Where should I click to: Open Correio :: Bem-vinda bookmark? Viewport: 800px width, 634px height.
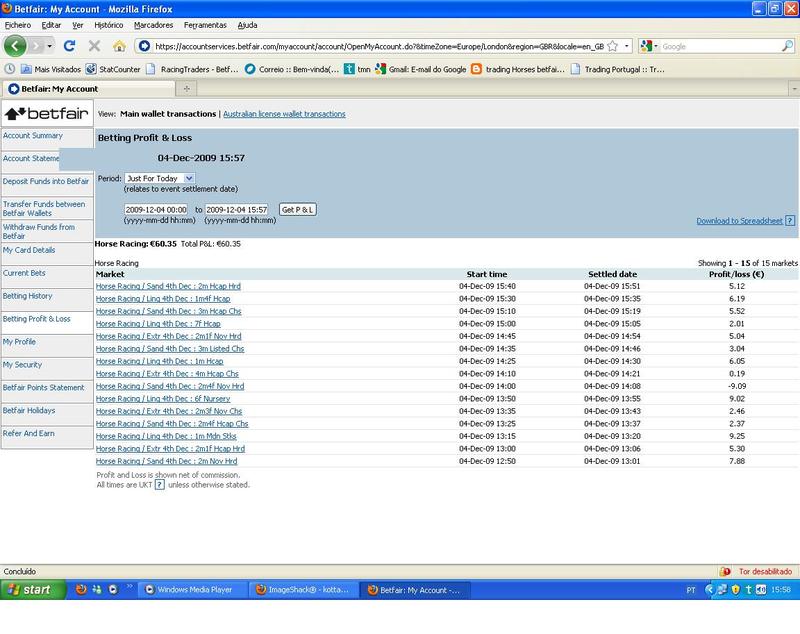pos(292,69)
